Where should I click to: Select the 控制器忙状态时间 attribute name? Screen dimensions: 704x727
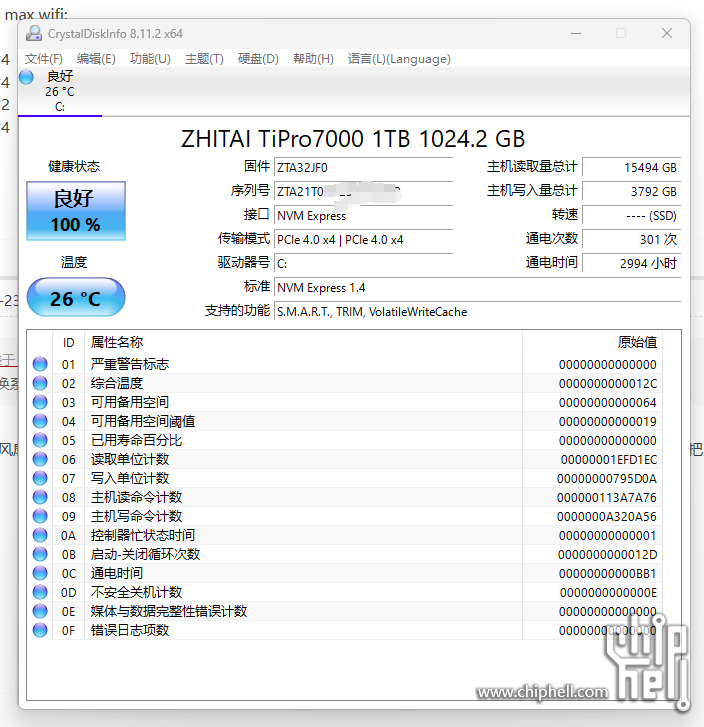[x=143, y=535]
